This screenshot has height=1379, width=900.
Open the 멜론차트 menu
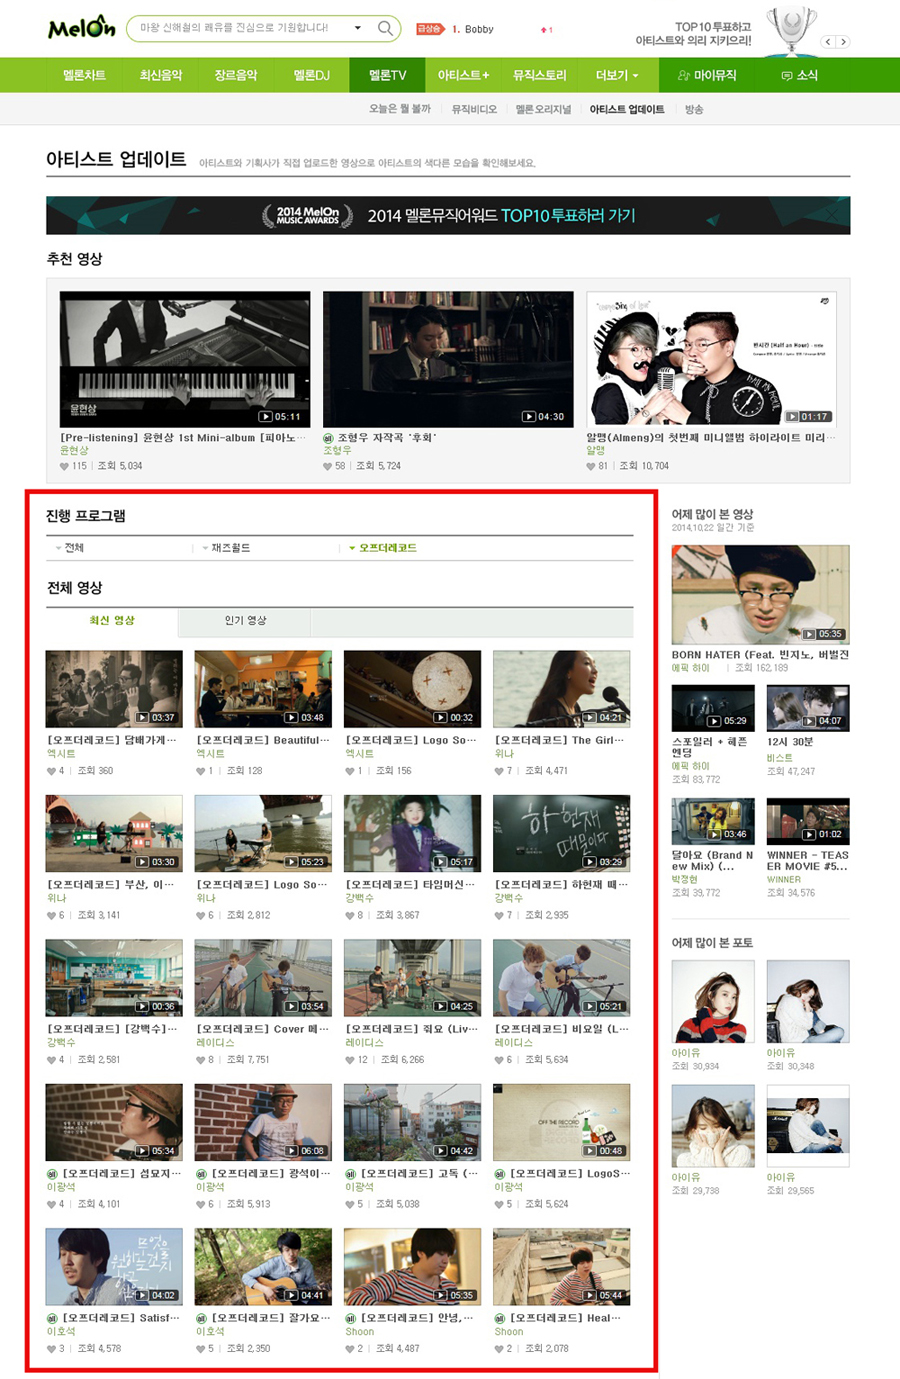click(84, 75)
